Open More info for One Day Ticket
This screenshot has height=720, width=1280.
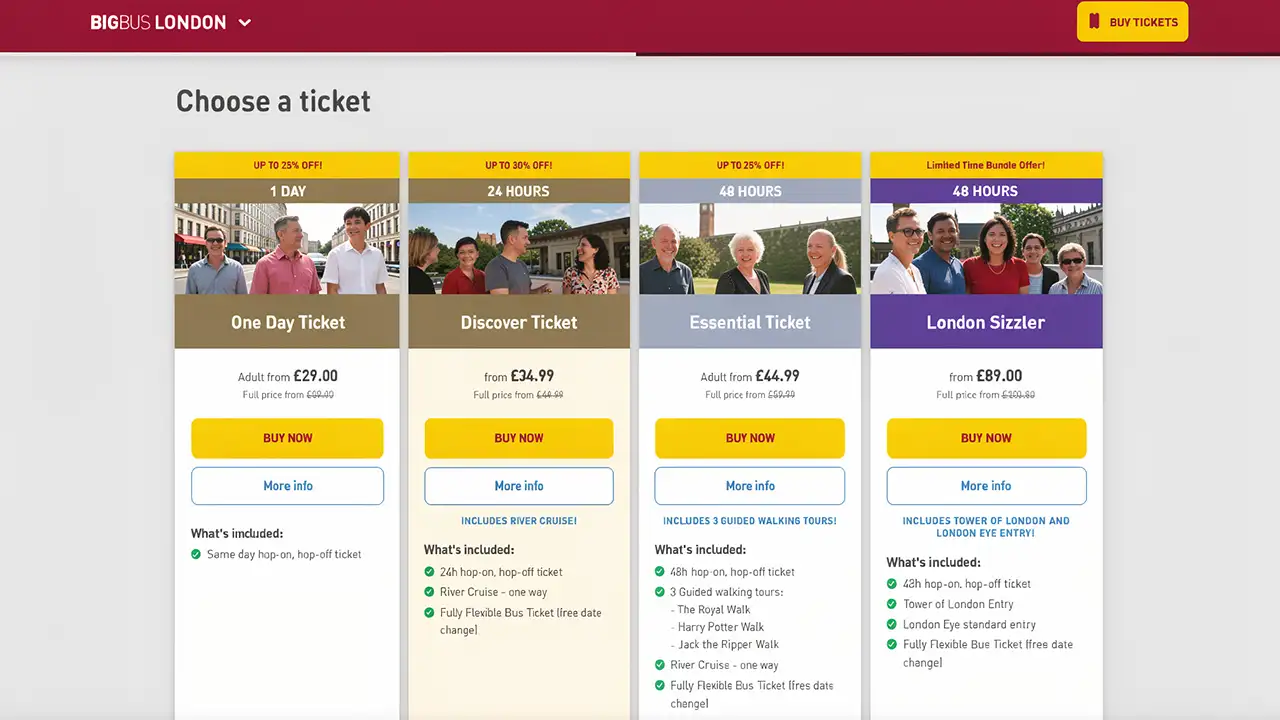(287, 486)
